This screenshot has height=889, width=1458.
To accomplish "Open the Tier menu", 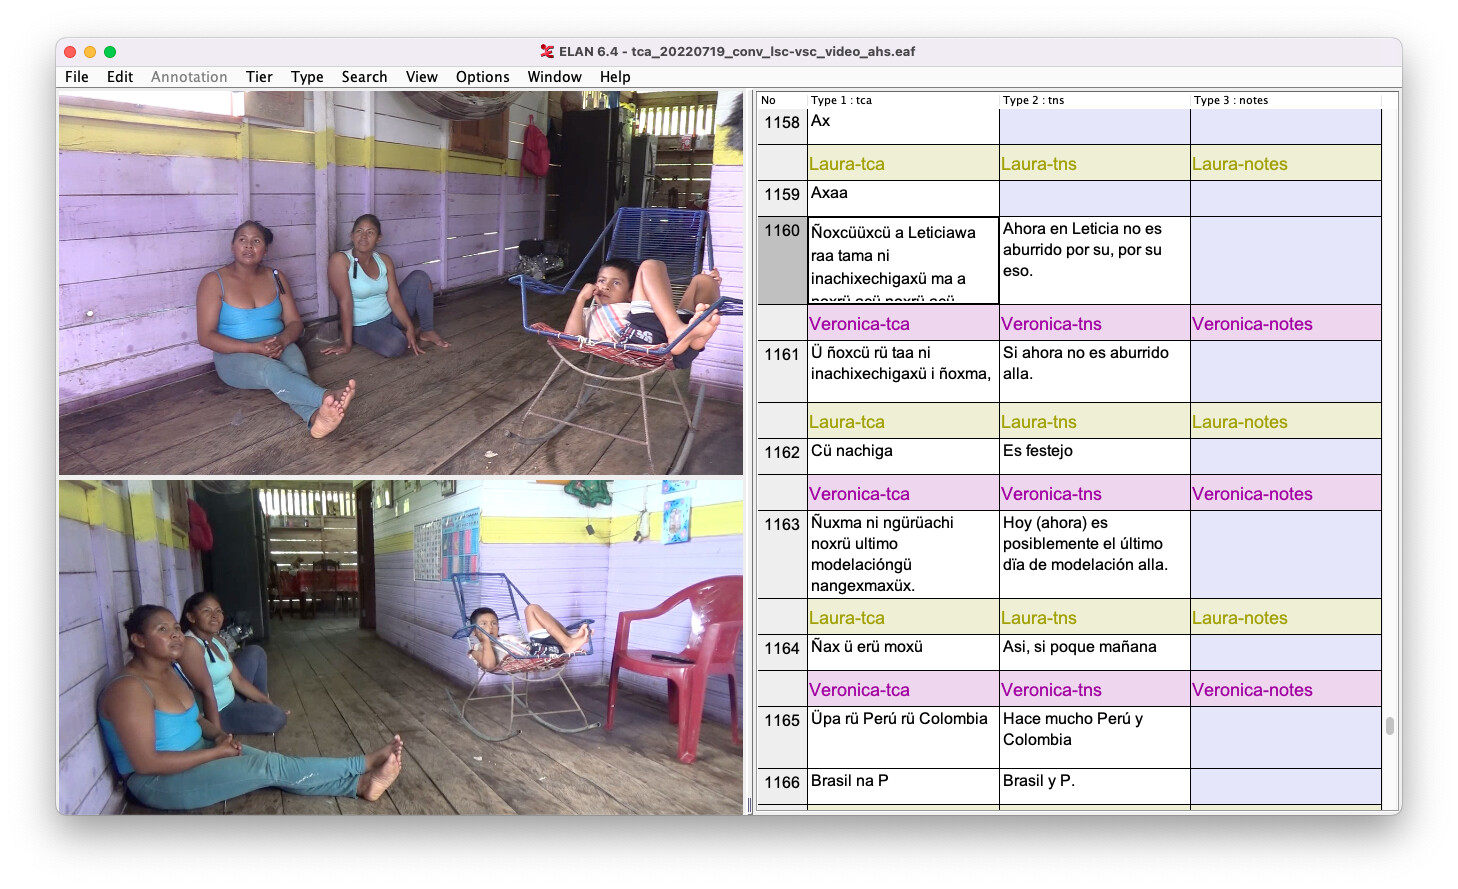I will point(259,77).
